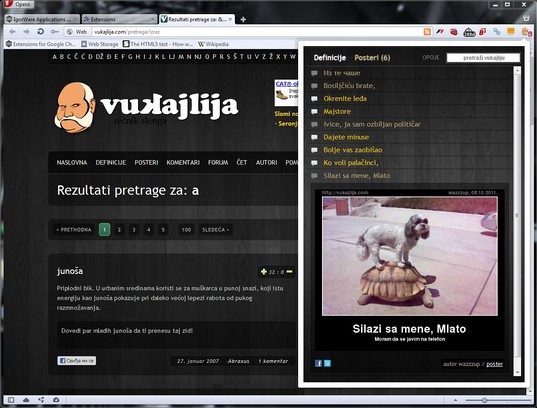Viewport: 537px width, 408px height.
Task: Open DEFINICIJE in site navigation
Action: (x=111, y=162)
